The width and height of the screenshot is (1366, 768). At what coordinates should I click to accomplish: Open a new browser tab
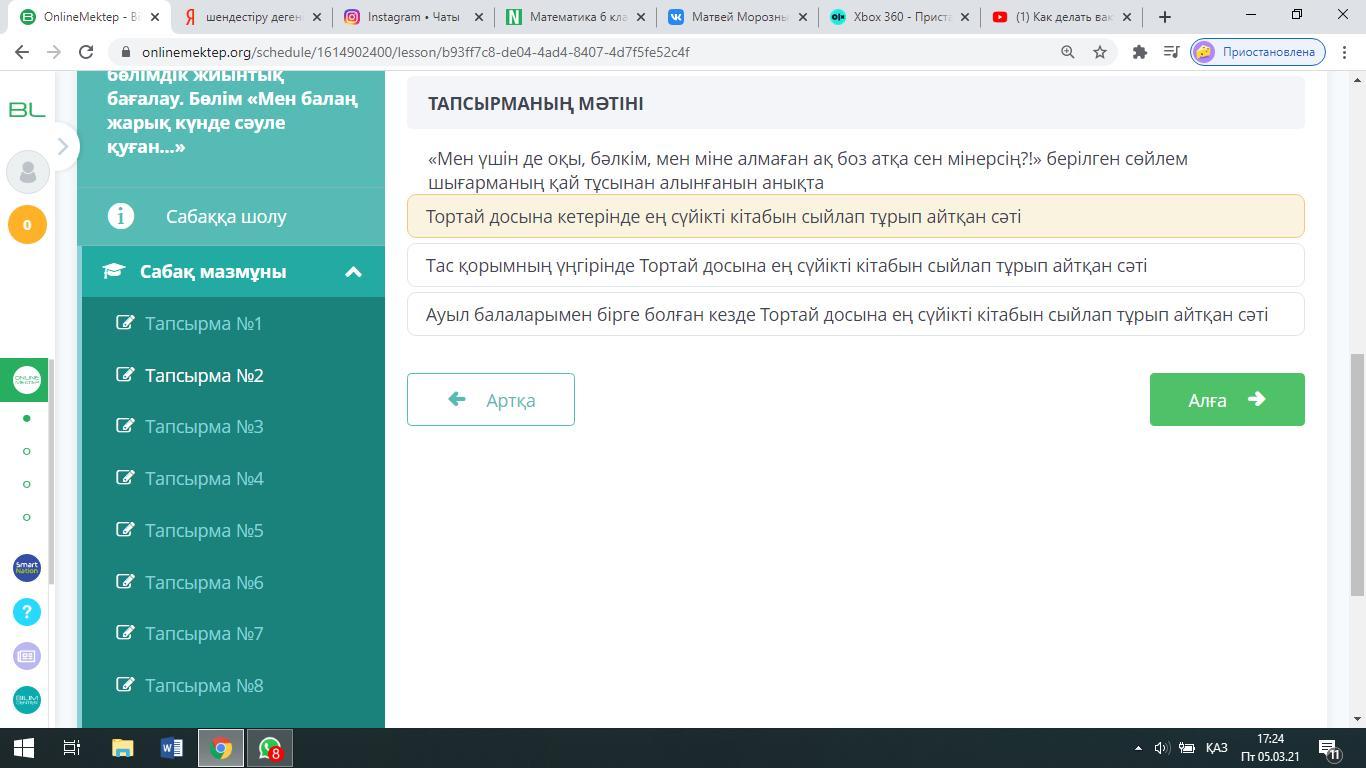[x=1164, y=17]
